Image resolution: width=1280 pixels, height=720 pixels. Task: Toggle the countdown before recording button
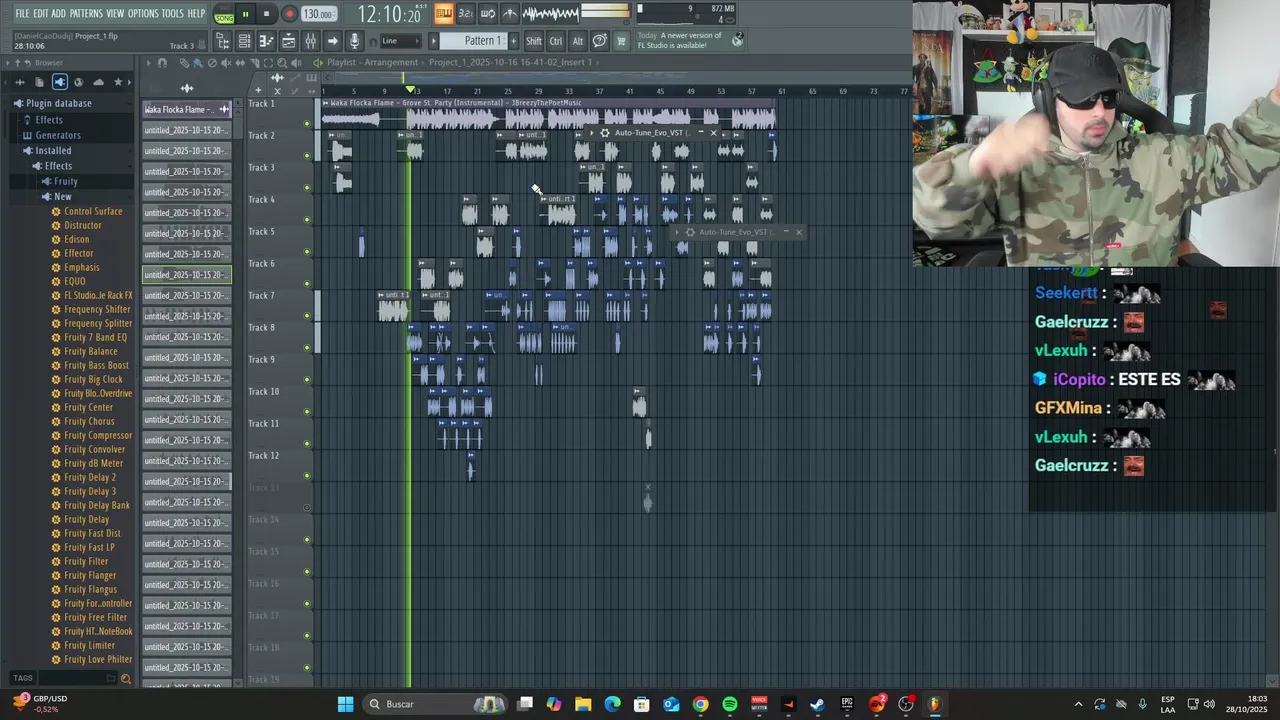coord(466,14)
